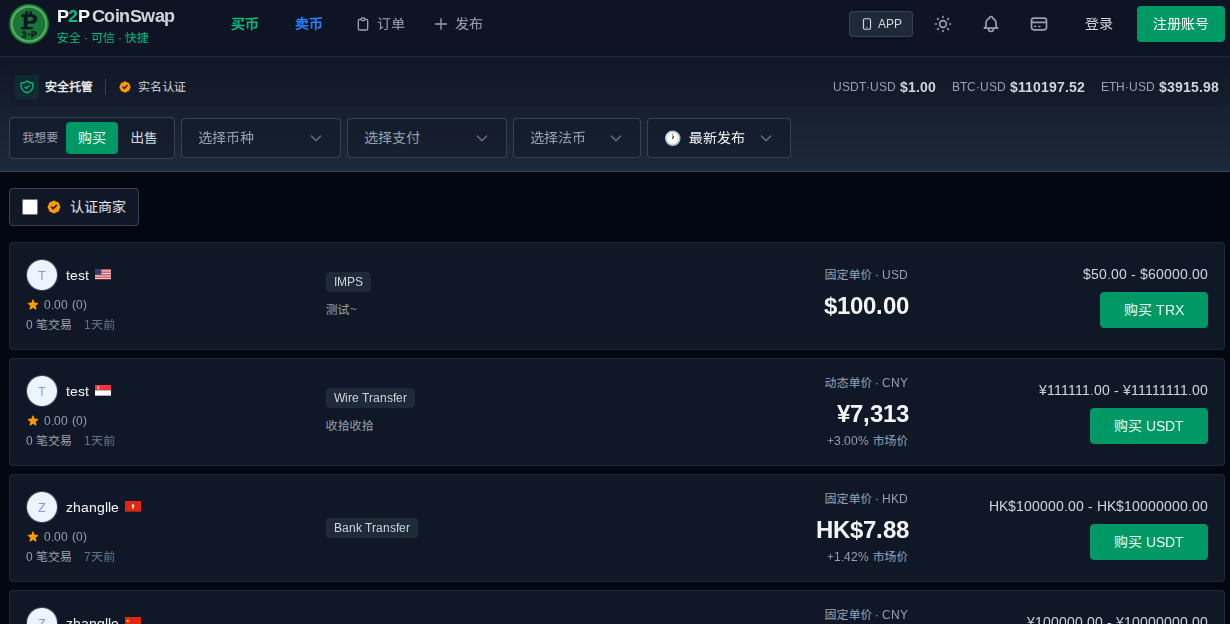
Task: Click the payment card icon in header
Action: coord(1039,24)
